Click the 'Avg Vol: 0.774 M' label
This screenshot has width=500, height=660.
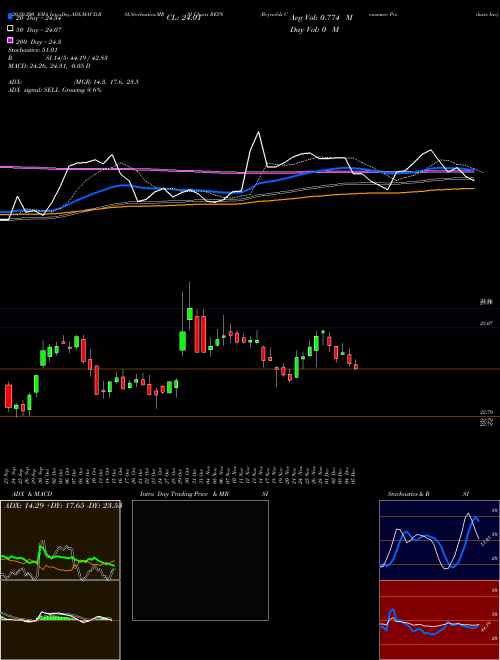[321, 18]
